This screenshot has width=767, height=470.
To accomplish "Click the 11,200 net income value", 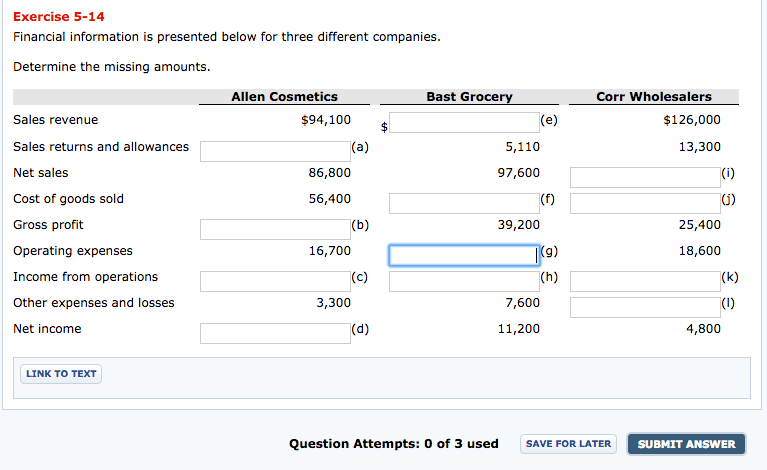I will 519,329.
